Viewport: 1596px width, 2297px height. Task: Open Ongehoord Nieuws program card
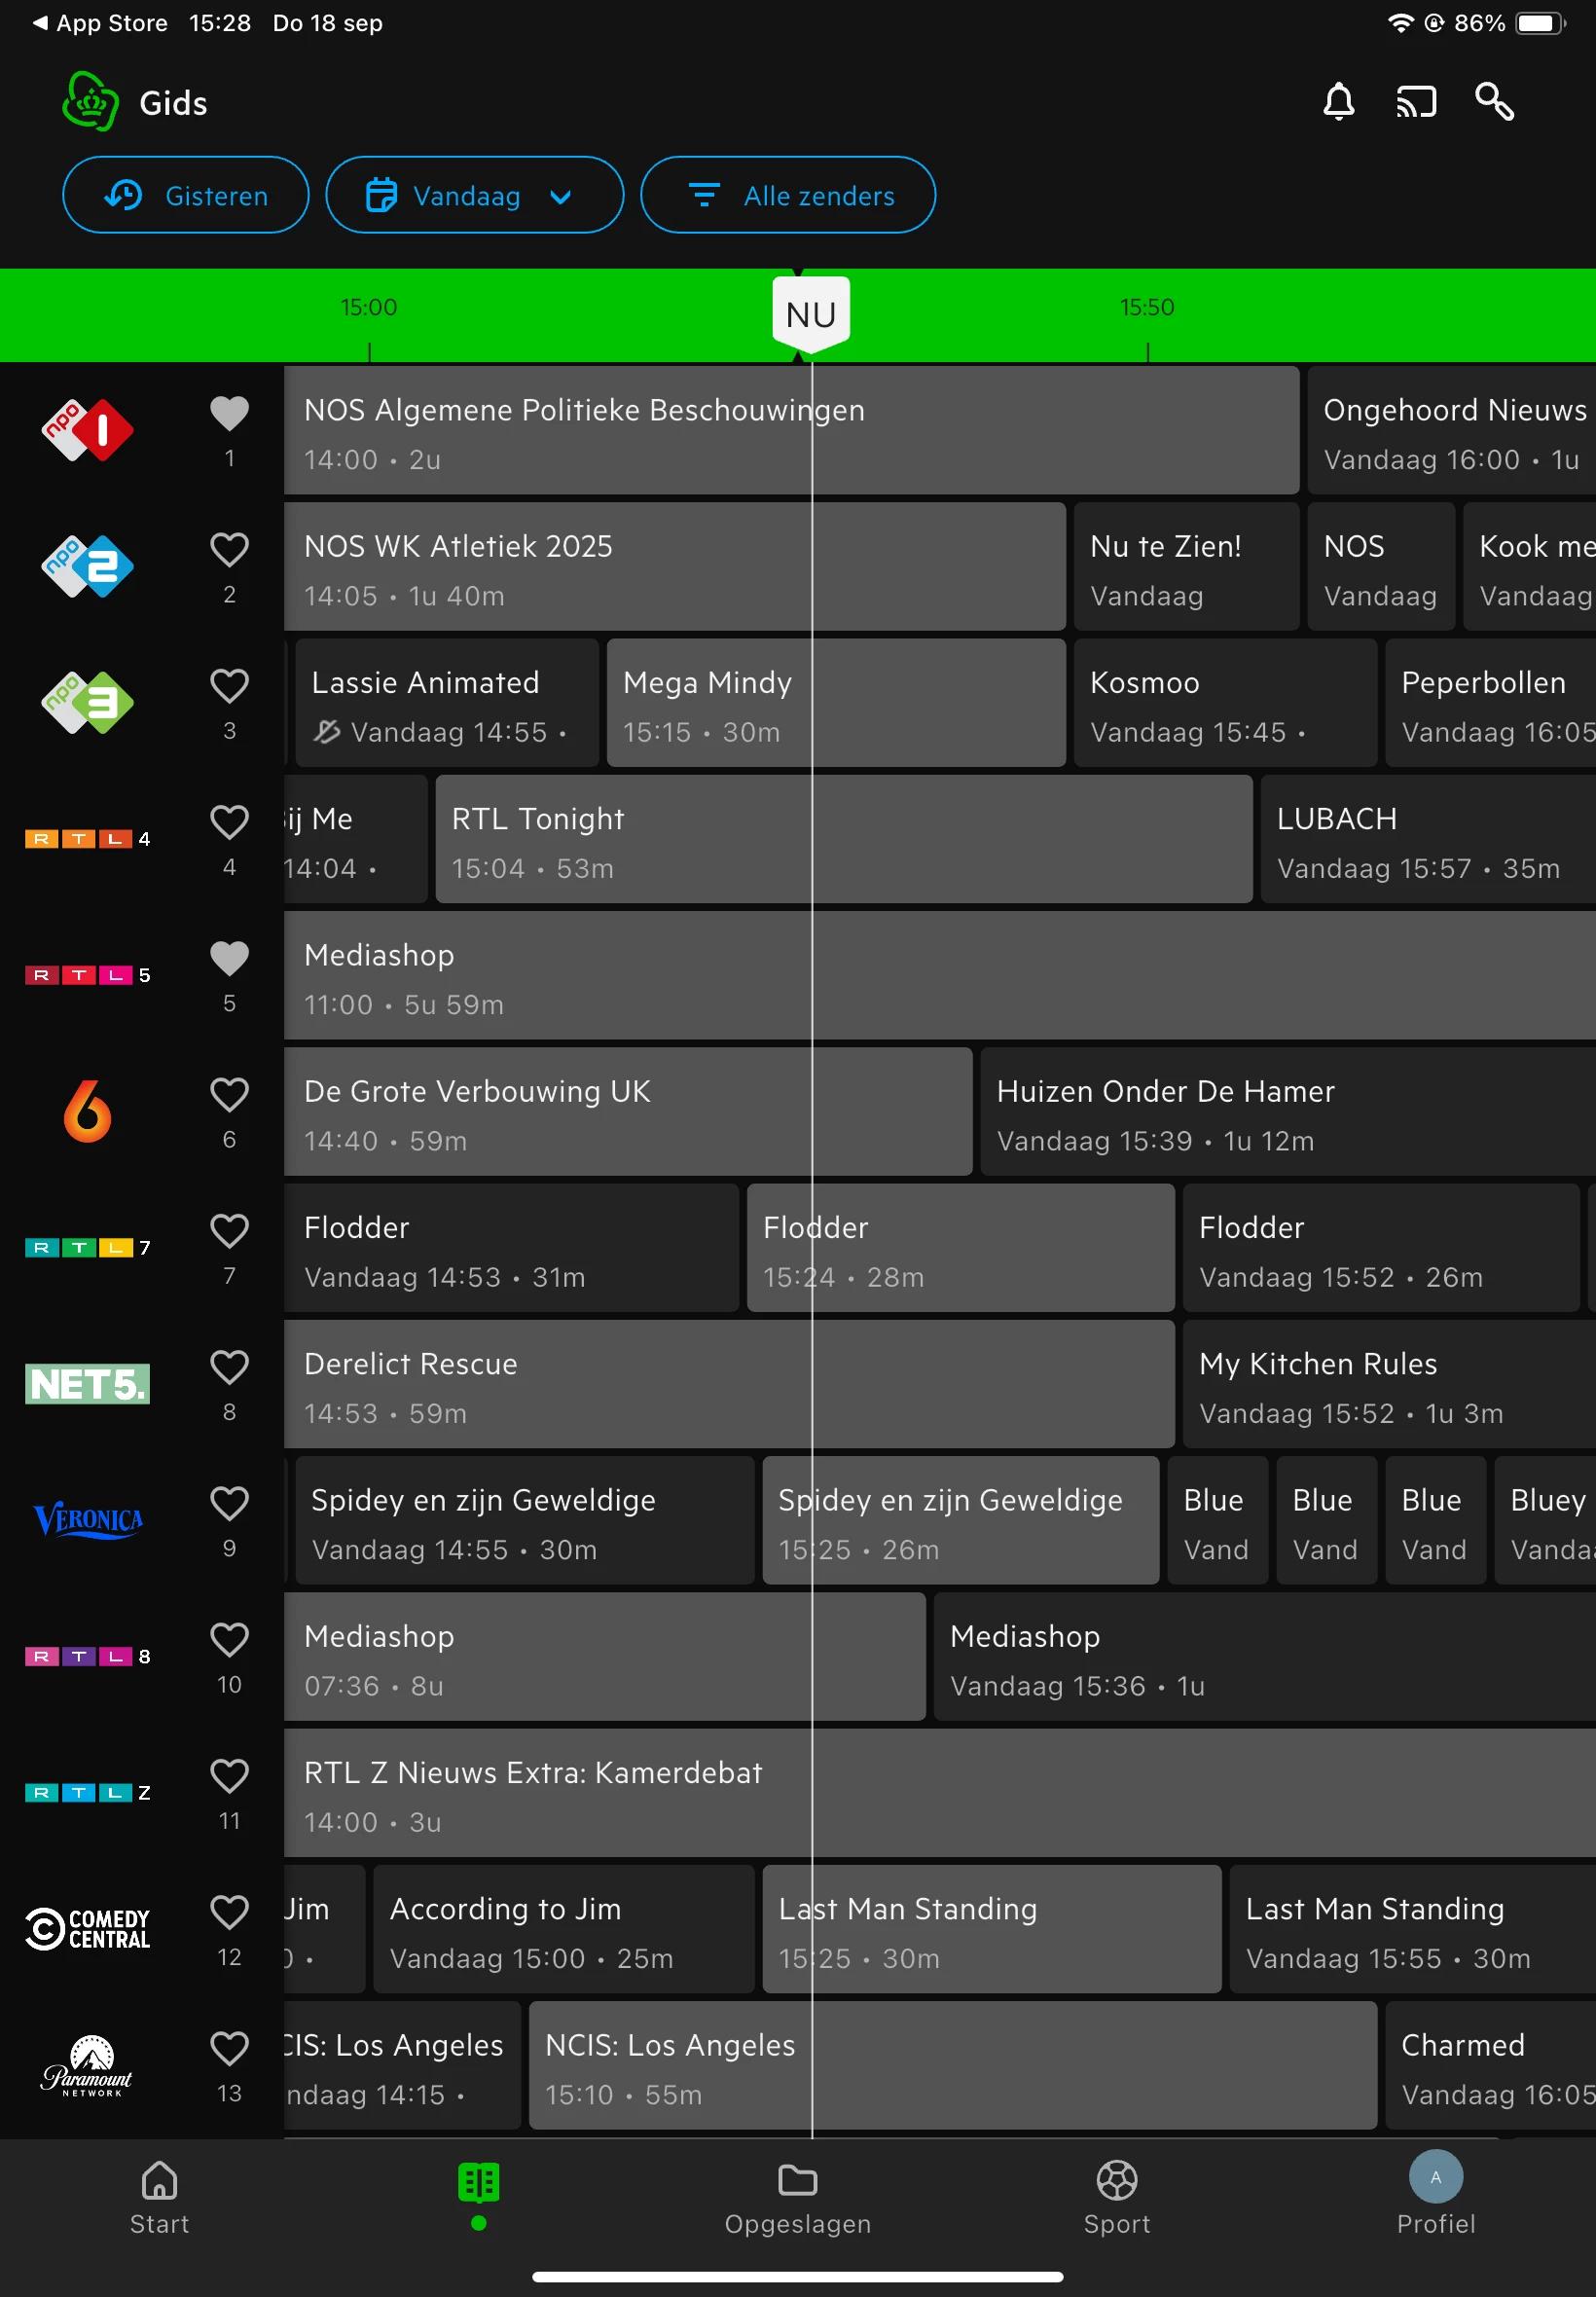click(1451, 431)
